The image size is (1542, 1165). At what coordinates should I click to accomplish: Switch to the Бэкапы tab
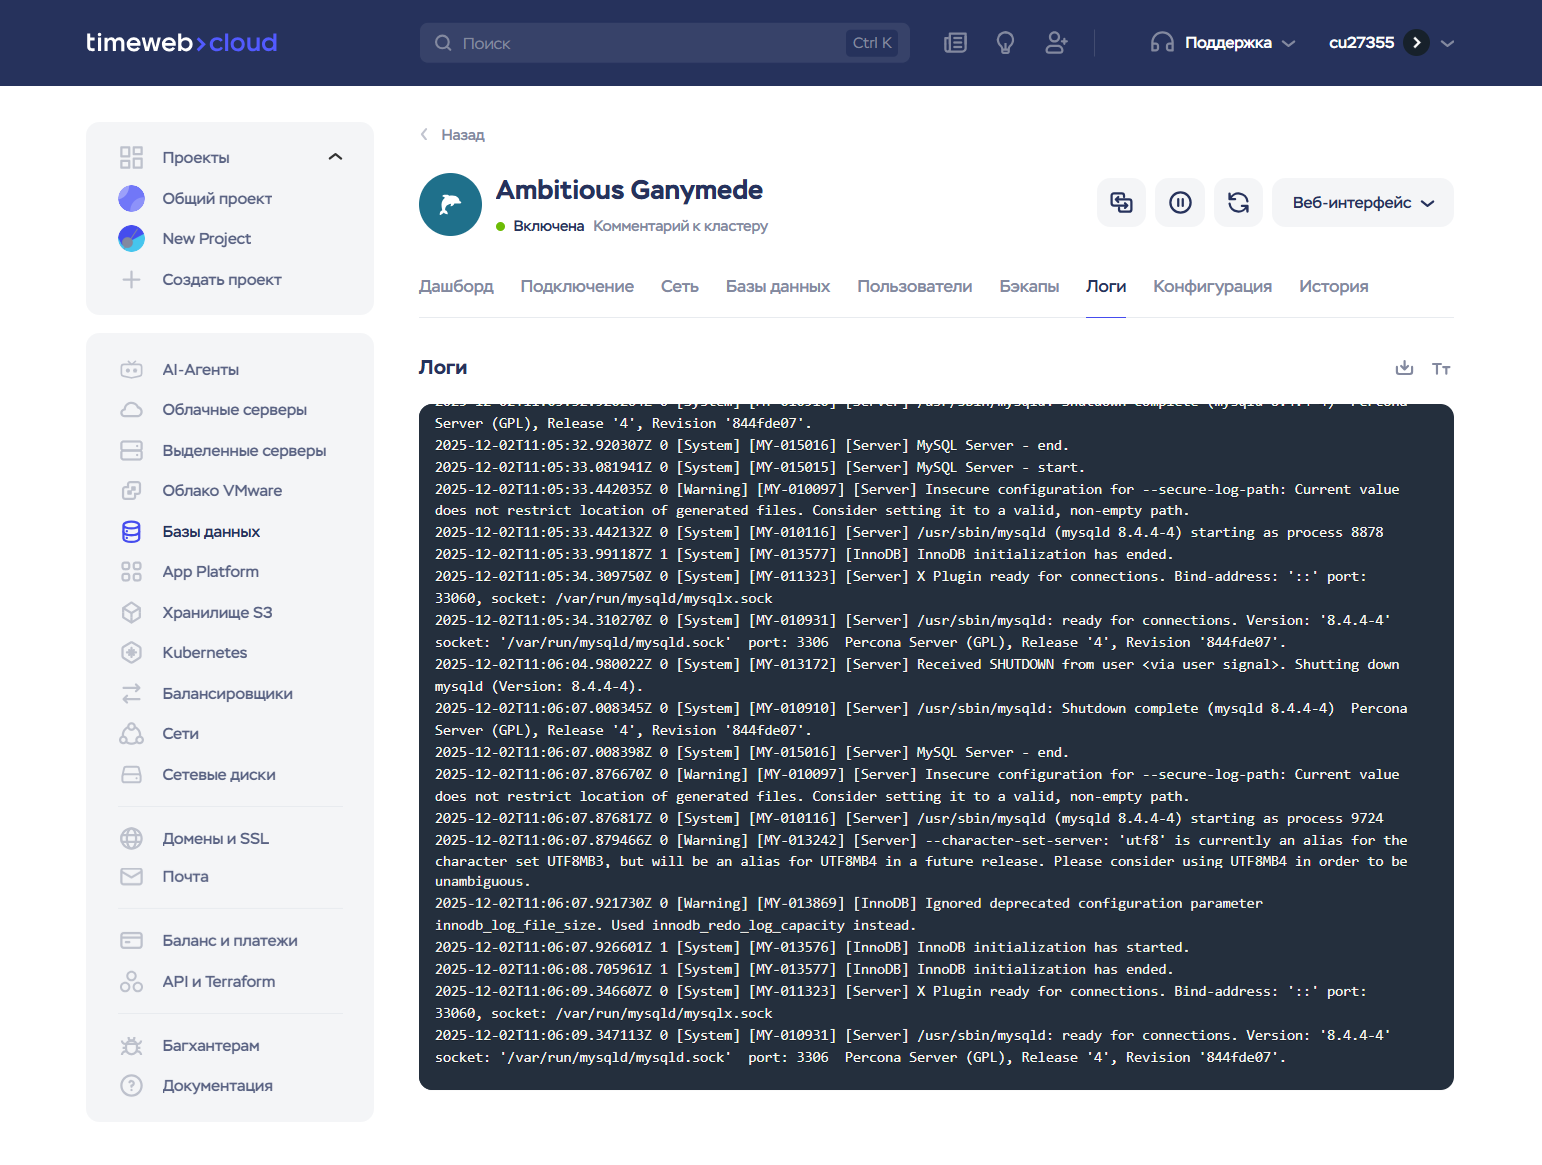1028,287
